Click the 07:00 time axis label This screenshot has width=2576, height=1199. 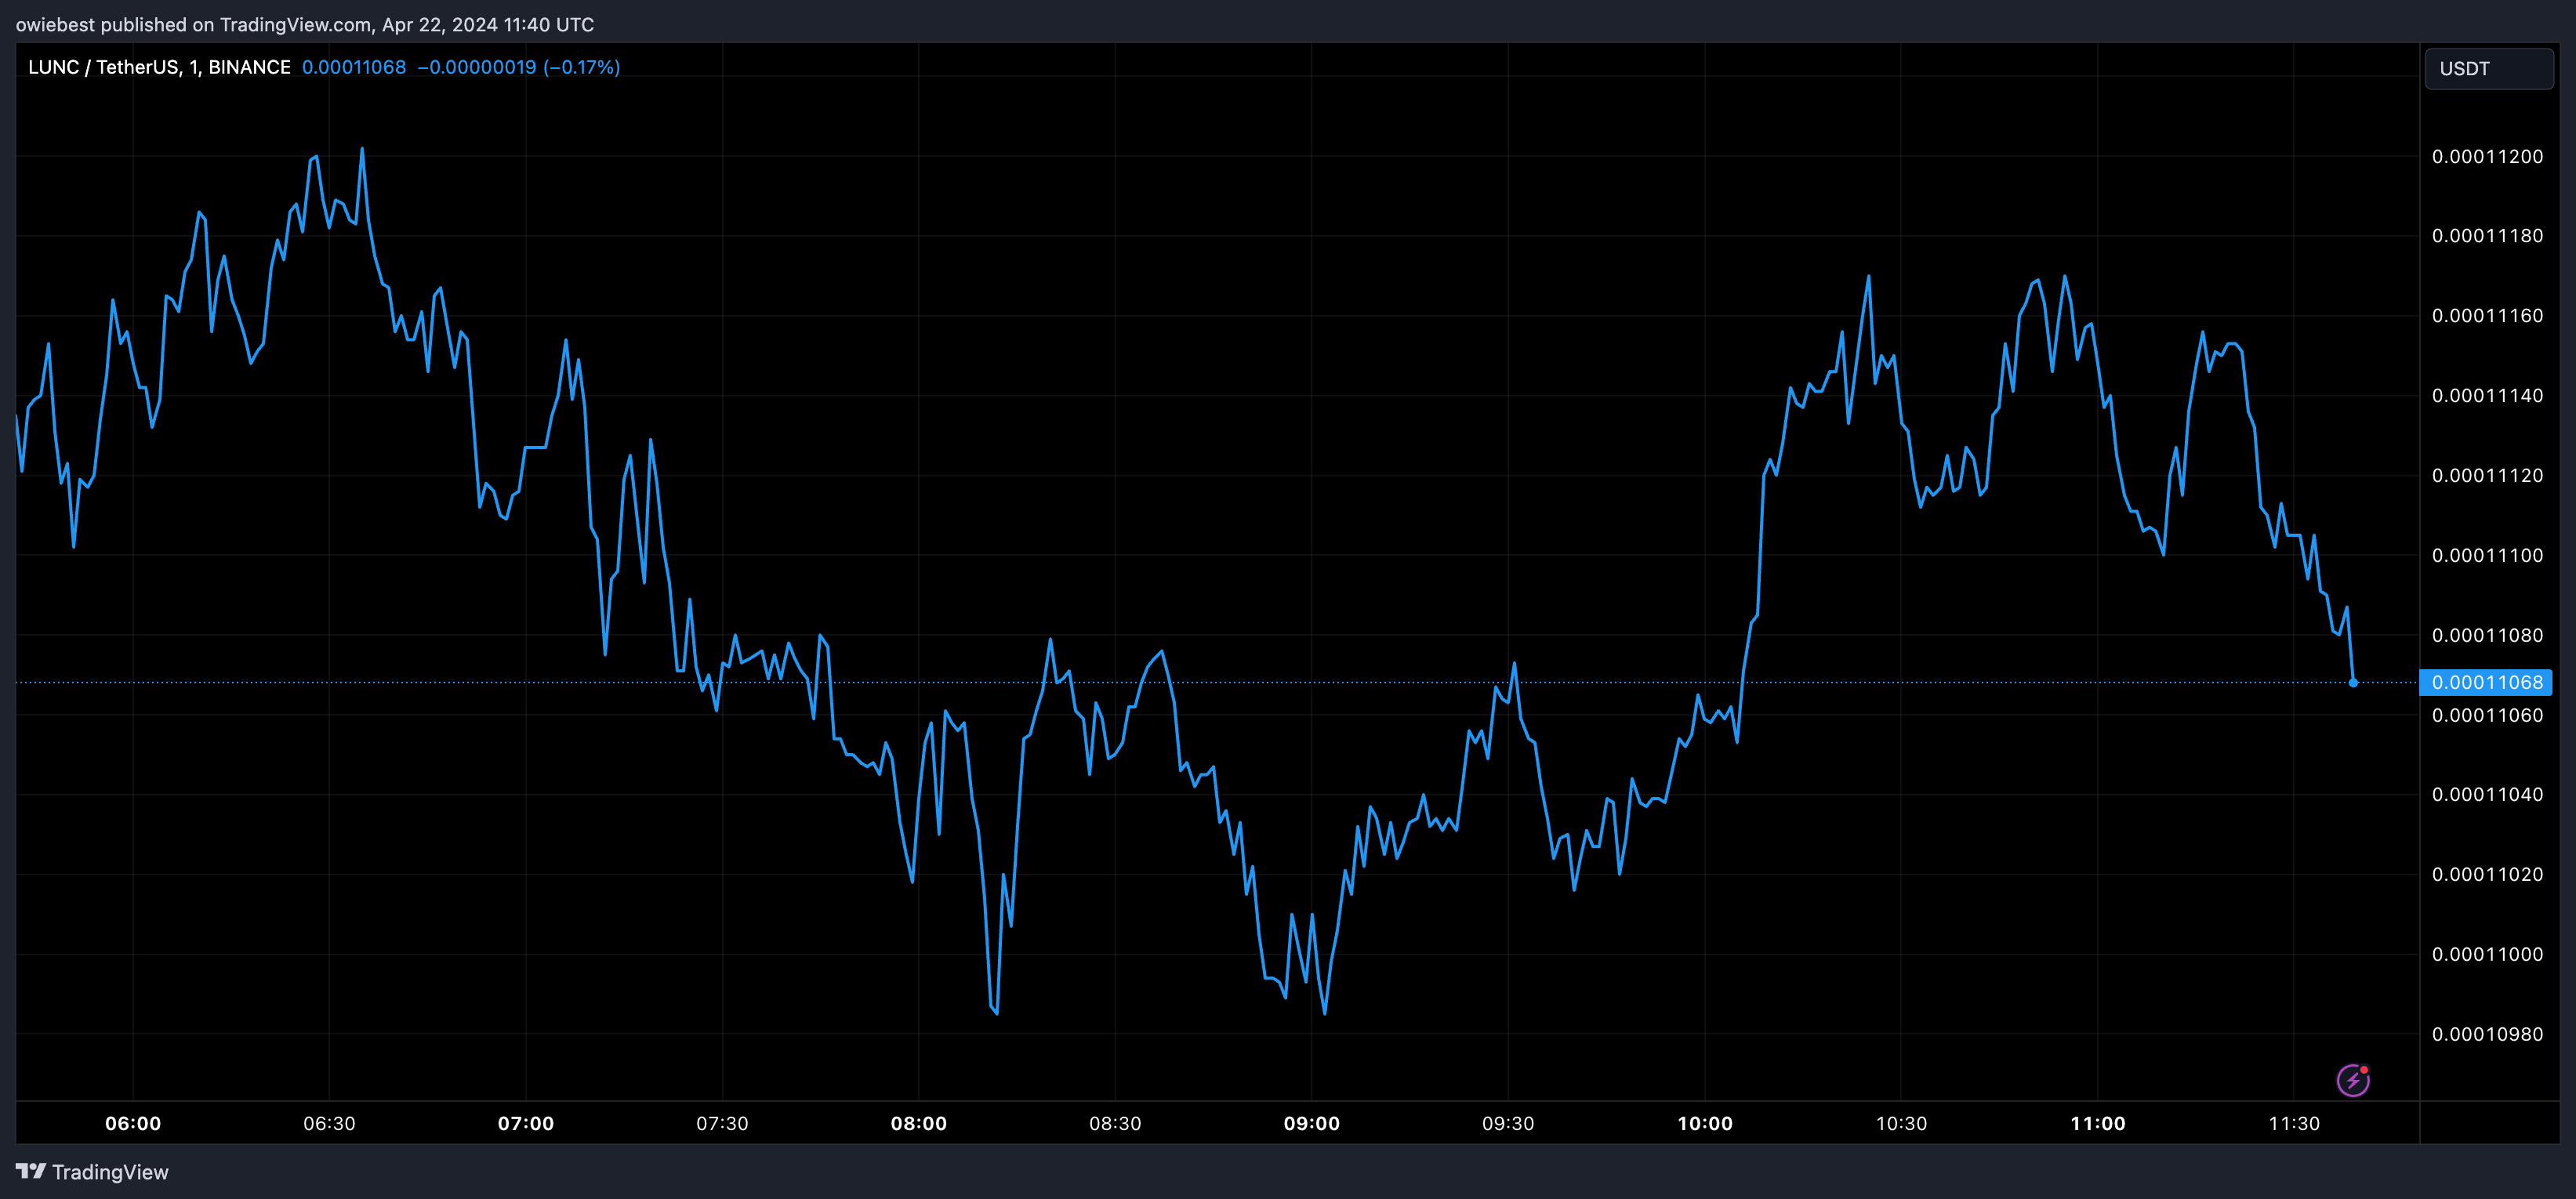526,1123
